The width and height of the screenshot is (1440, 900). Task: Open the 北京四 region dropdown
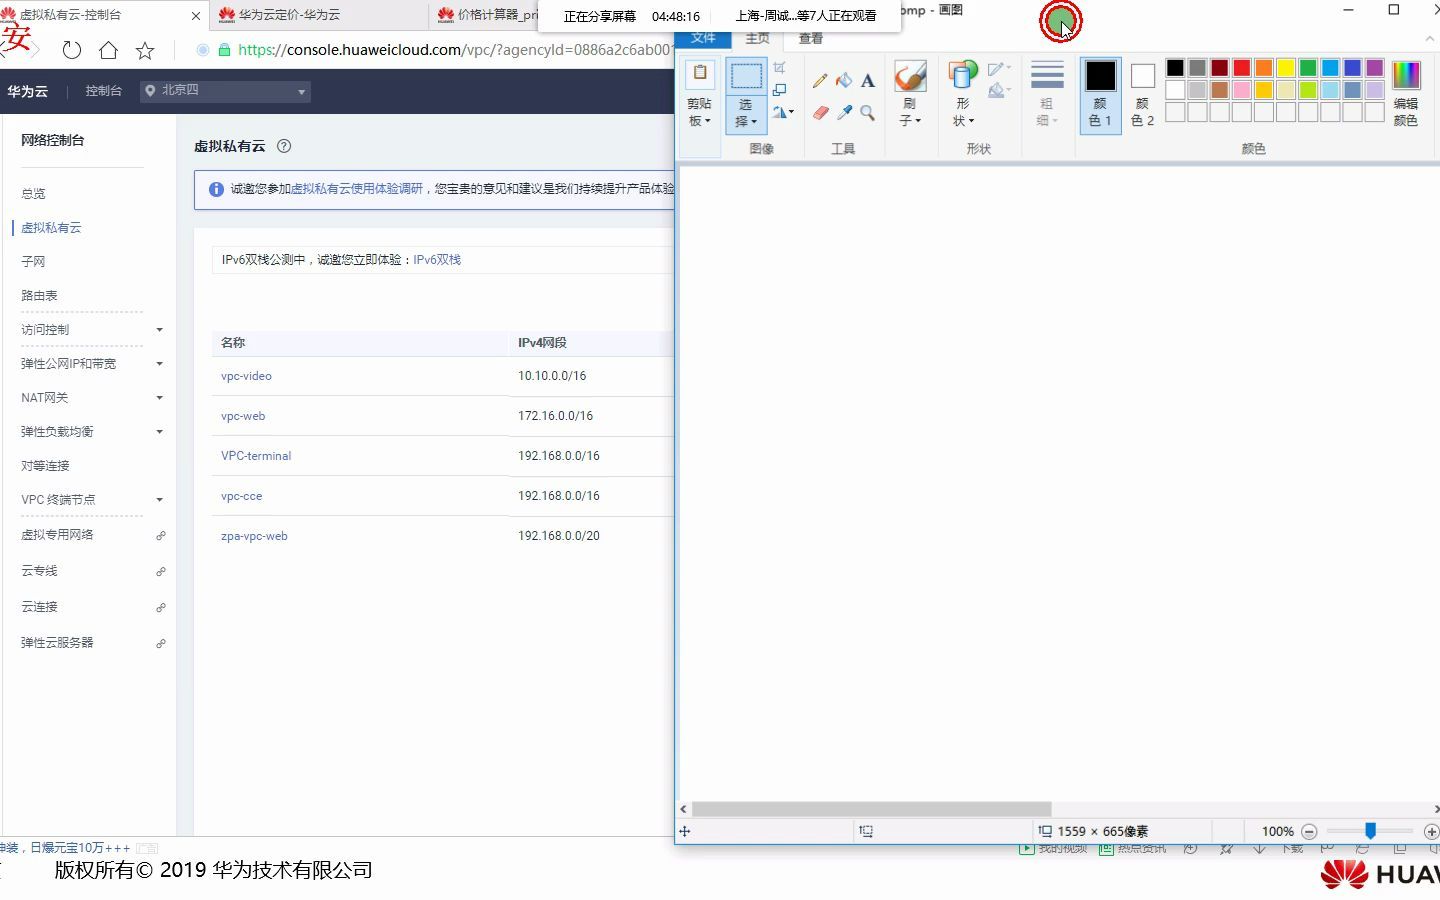point(226,91)
